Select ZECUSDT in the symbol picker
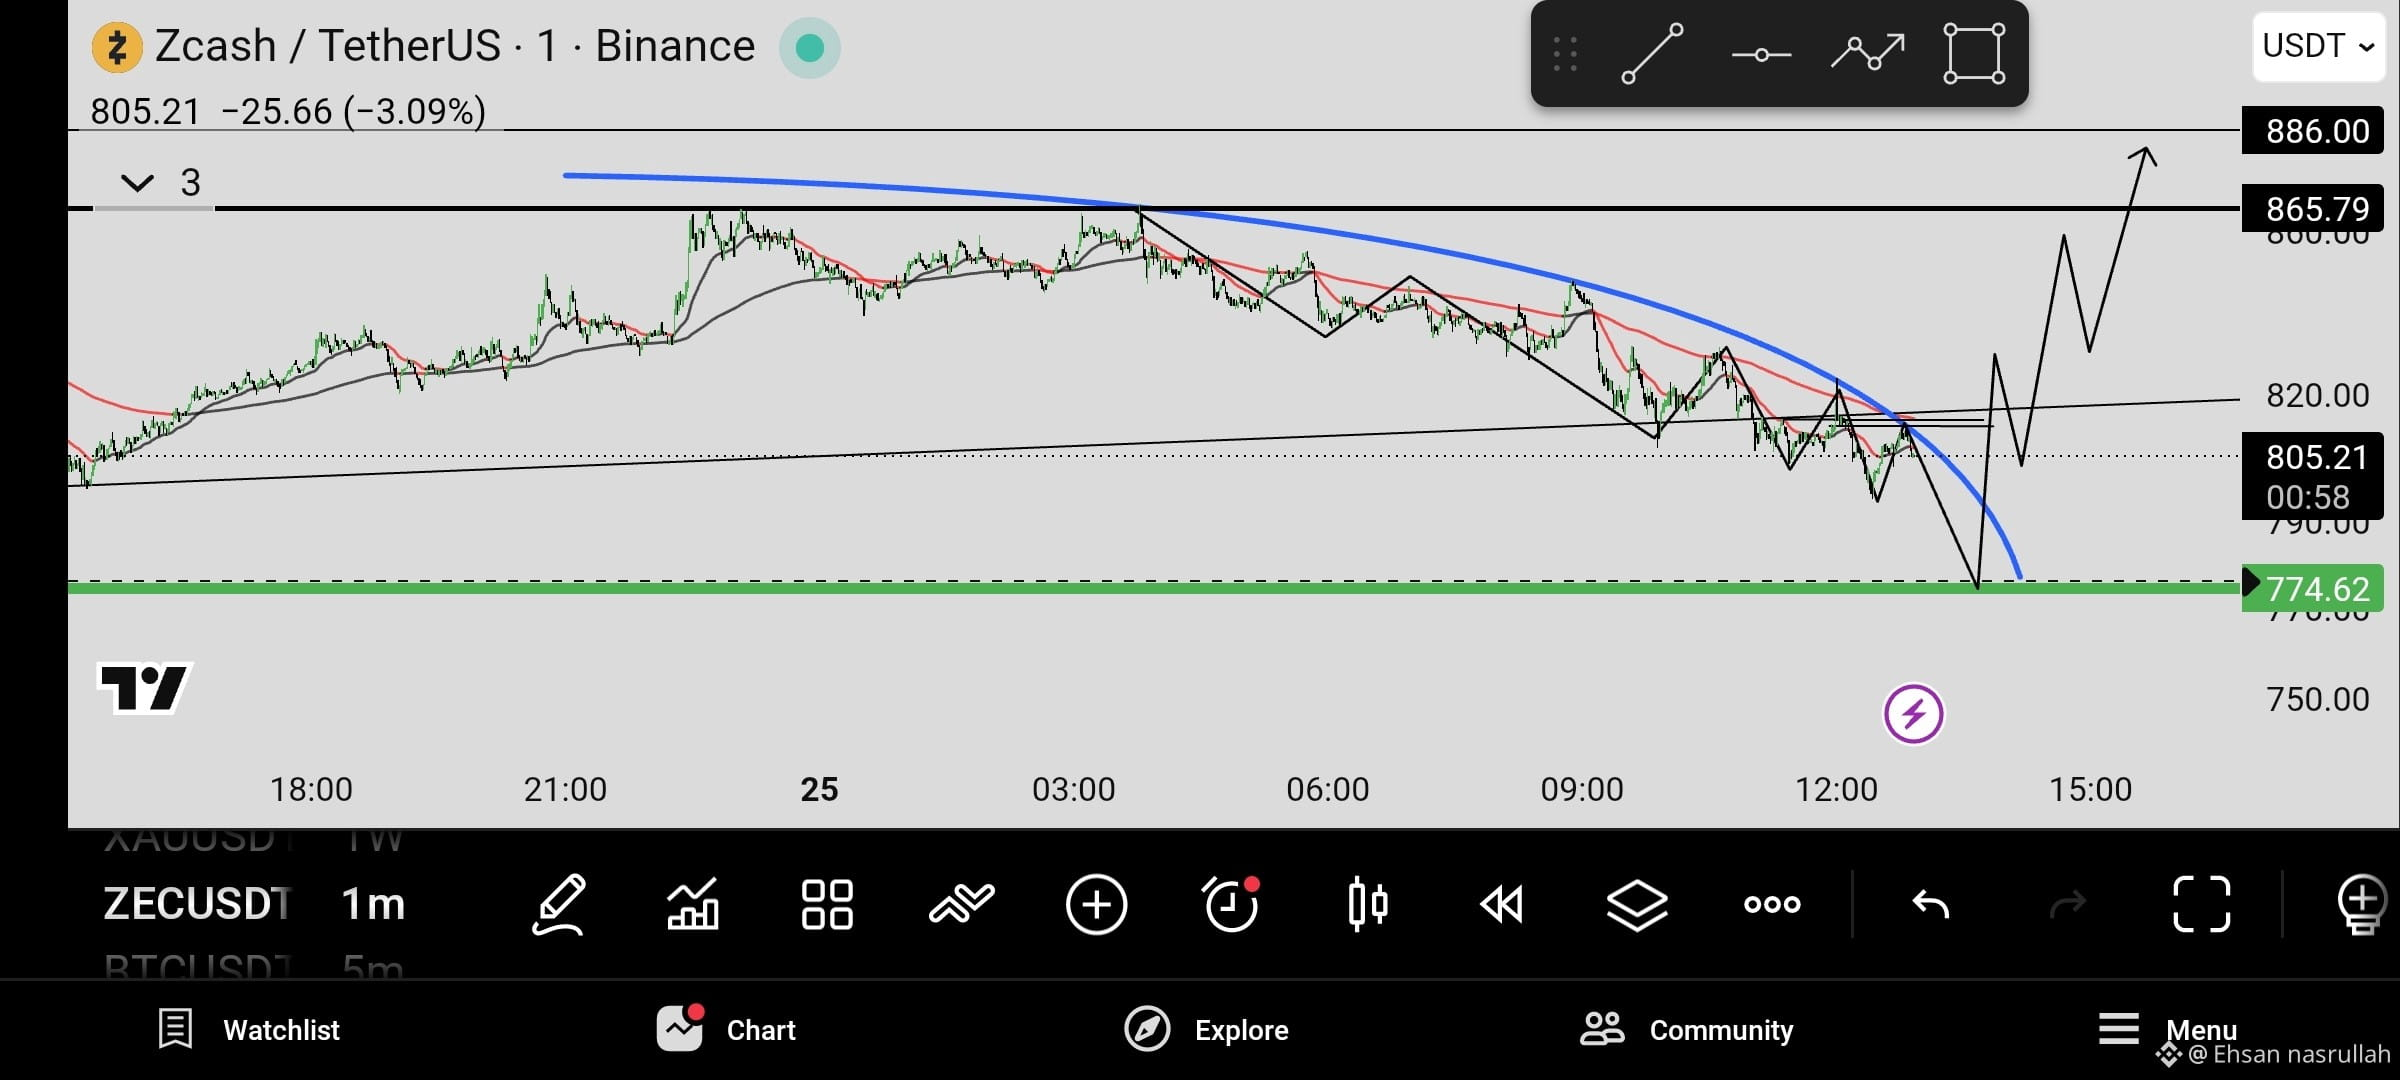 198,904
